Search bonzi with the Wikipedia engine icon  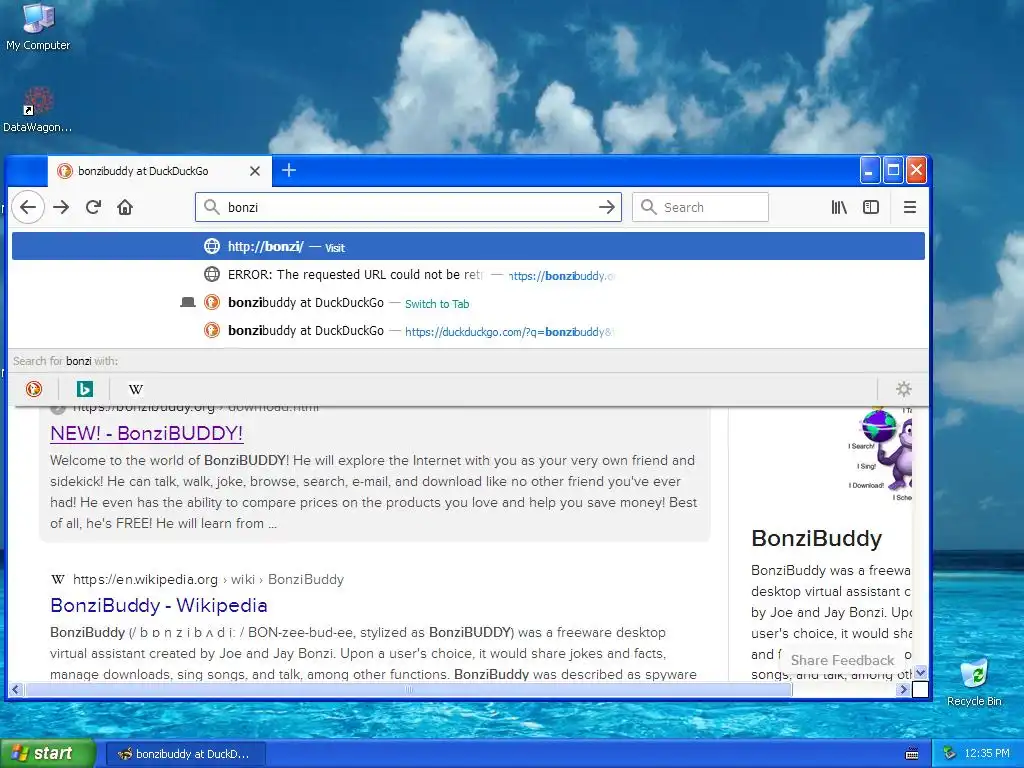click(135, 389)
